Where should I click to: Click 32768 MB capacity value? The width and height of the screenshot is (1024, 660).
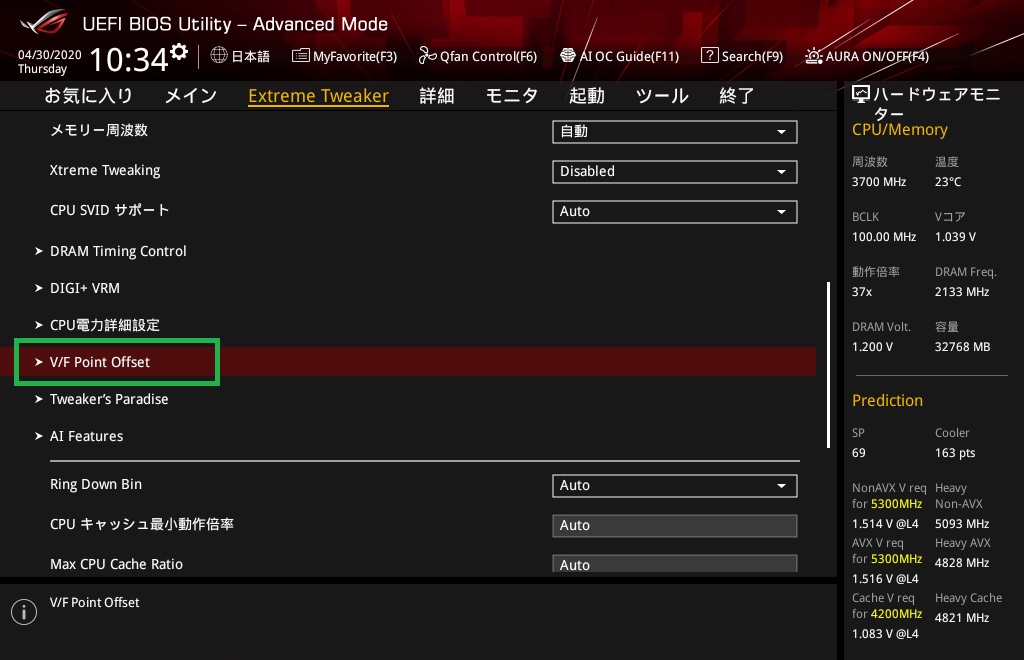[x=962, y=347]
